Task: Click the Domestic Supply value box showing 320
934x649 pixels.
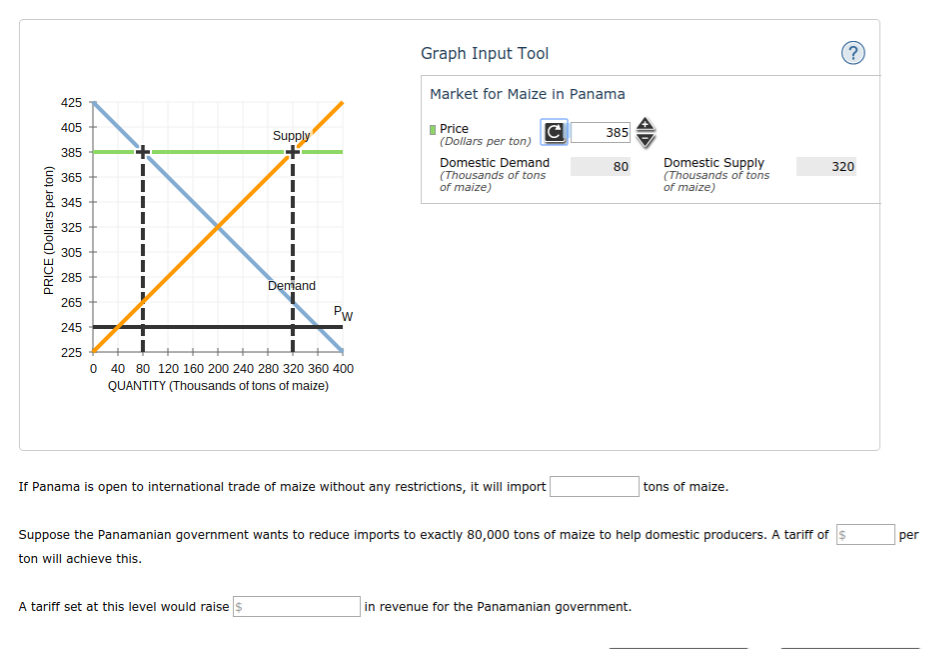Action: pos(826,166)
